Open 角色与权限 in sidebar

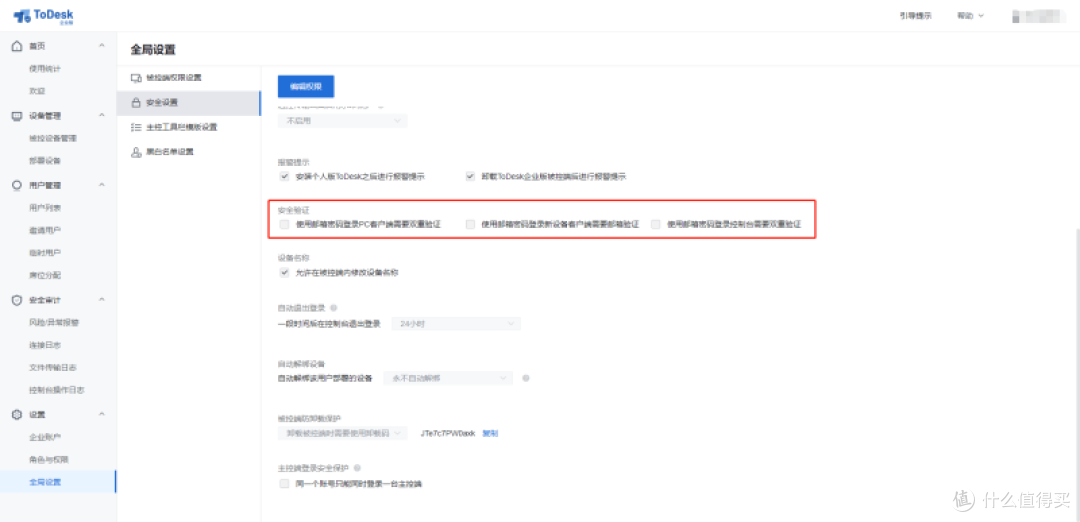[x=49, y=459]
